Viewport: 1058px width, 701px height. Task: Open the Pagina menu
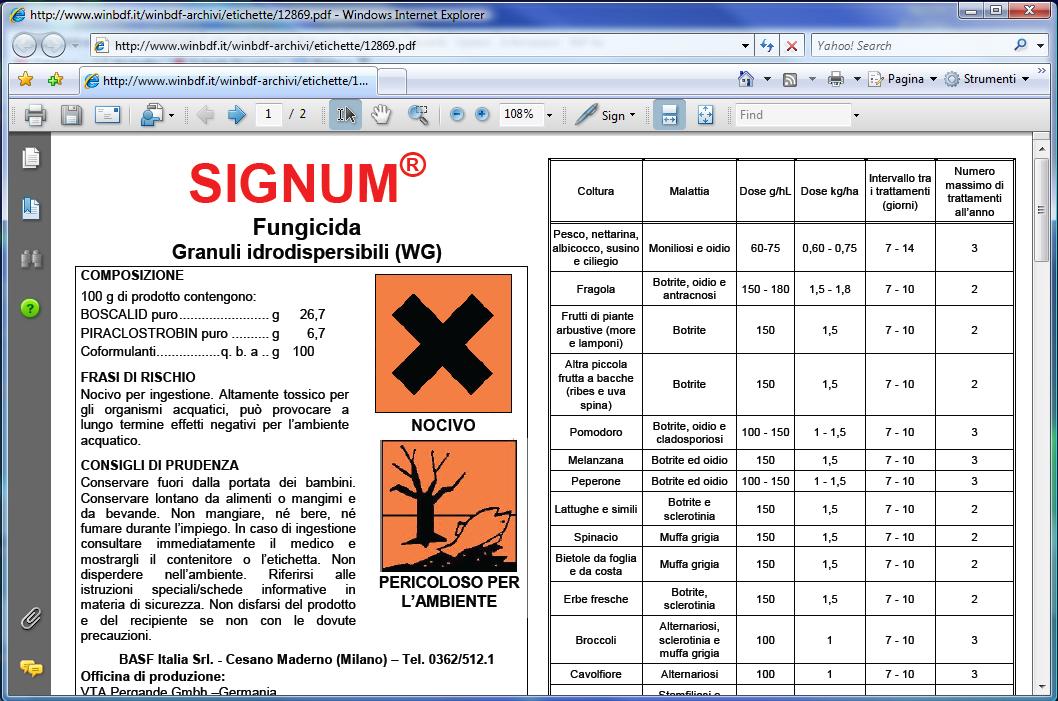[903, 79]
